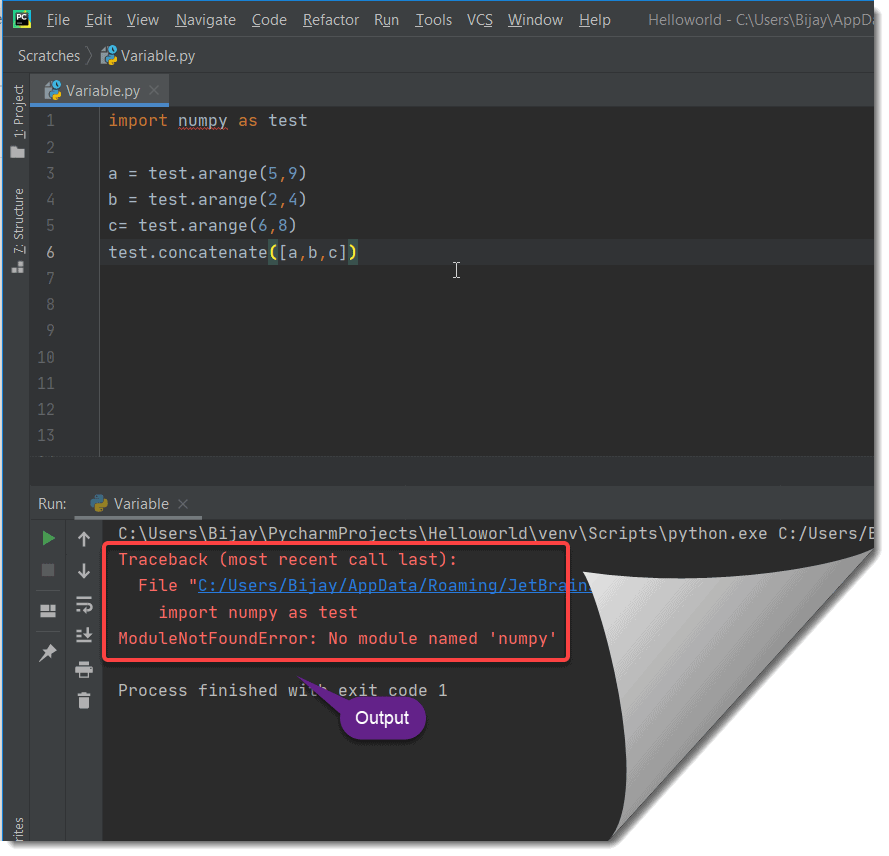Open the File menu
This screenshot has height=856, width=889.
pos(58,20)
